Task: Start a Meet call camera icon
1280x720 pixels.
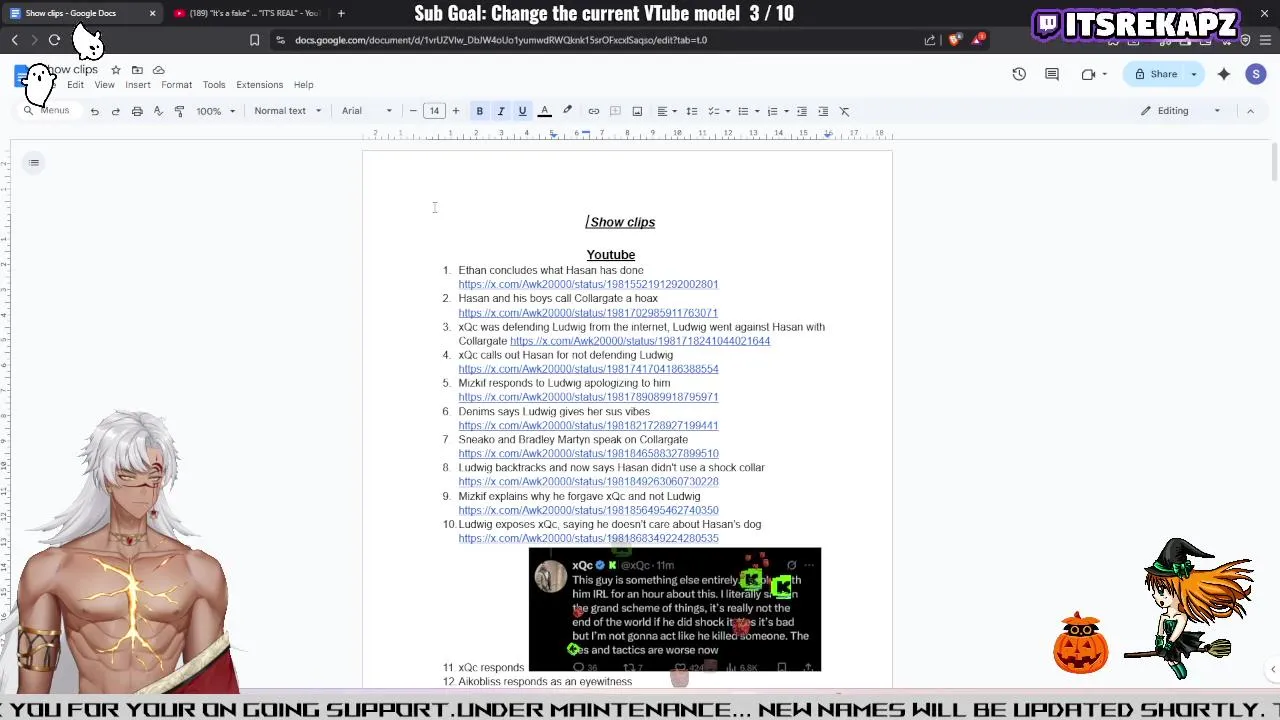Action: pyautogui.click(x=1088, y=74)
